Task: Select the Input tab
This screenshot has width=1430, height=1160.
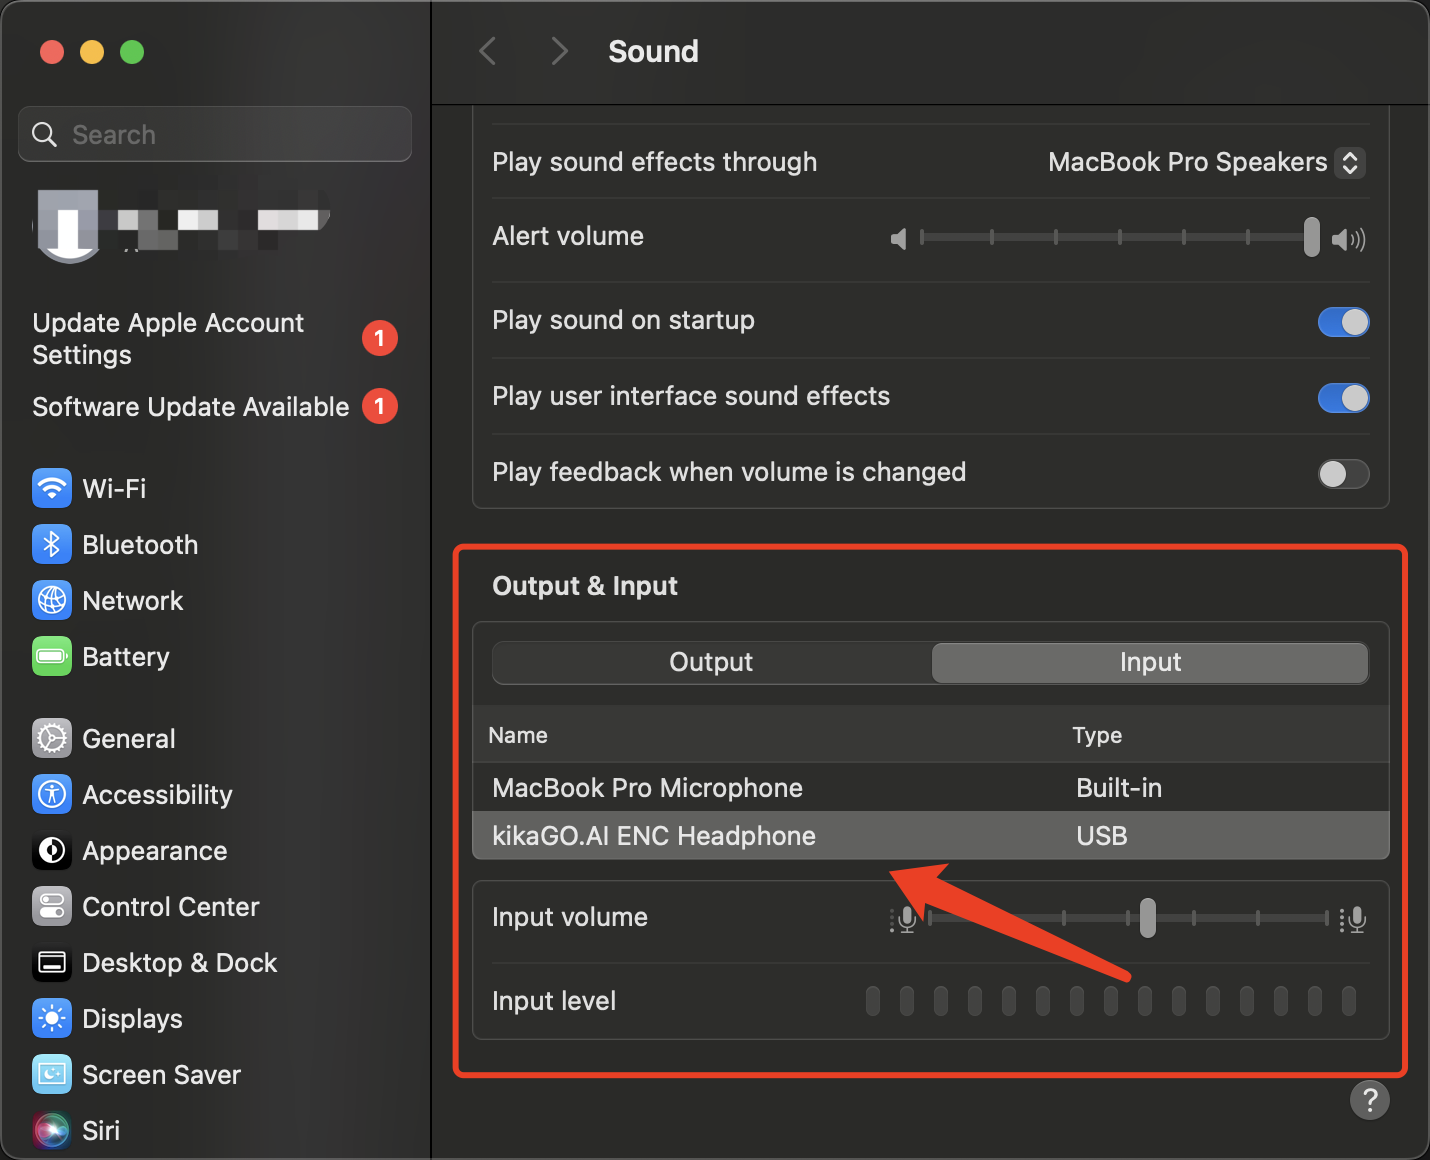Action: click(1150, 663)
